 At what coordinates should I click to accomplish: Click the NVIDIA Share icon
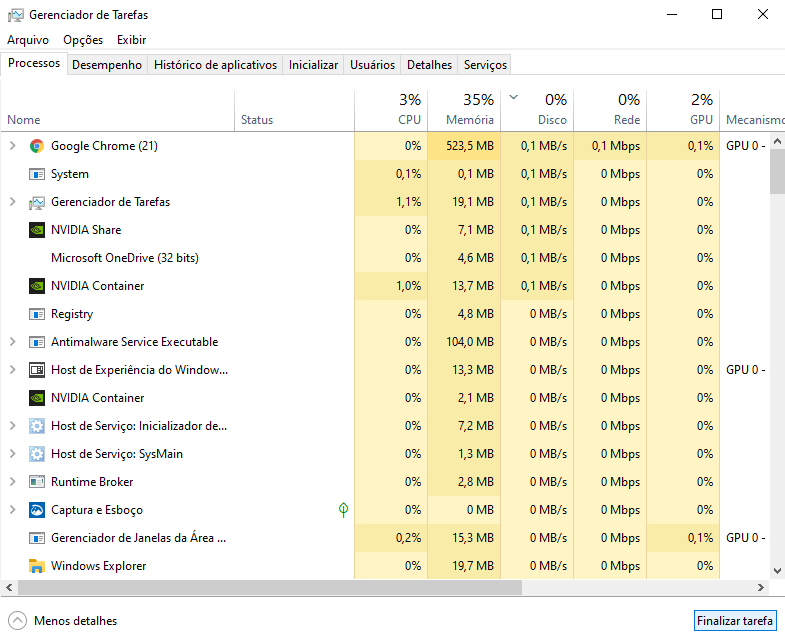pos(37,230)
